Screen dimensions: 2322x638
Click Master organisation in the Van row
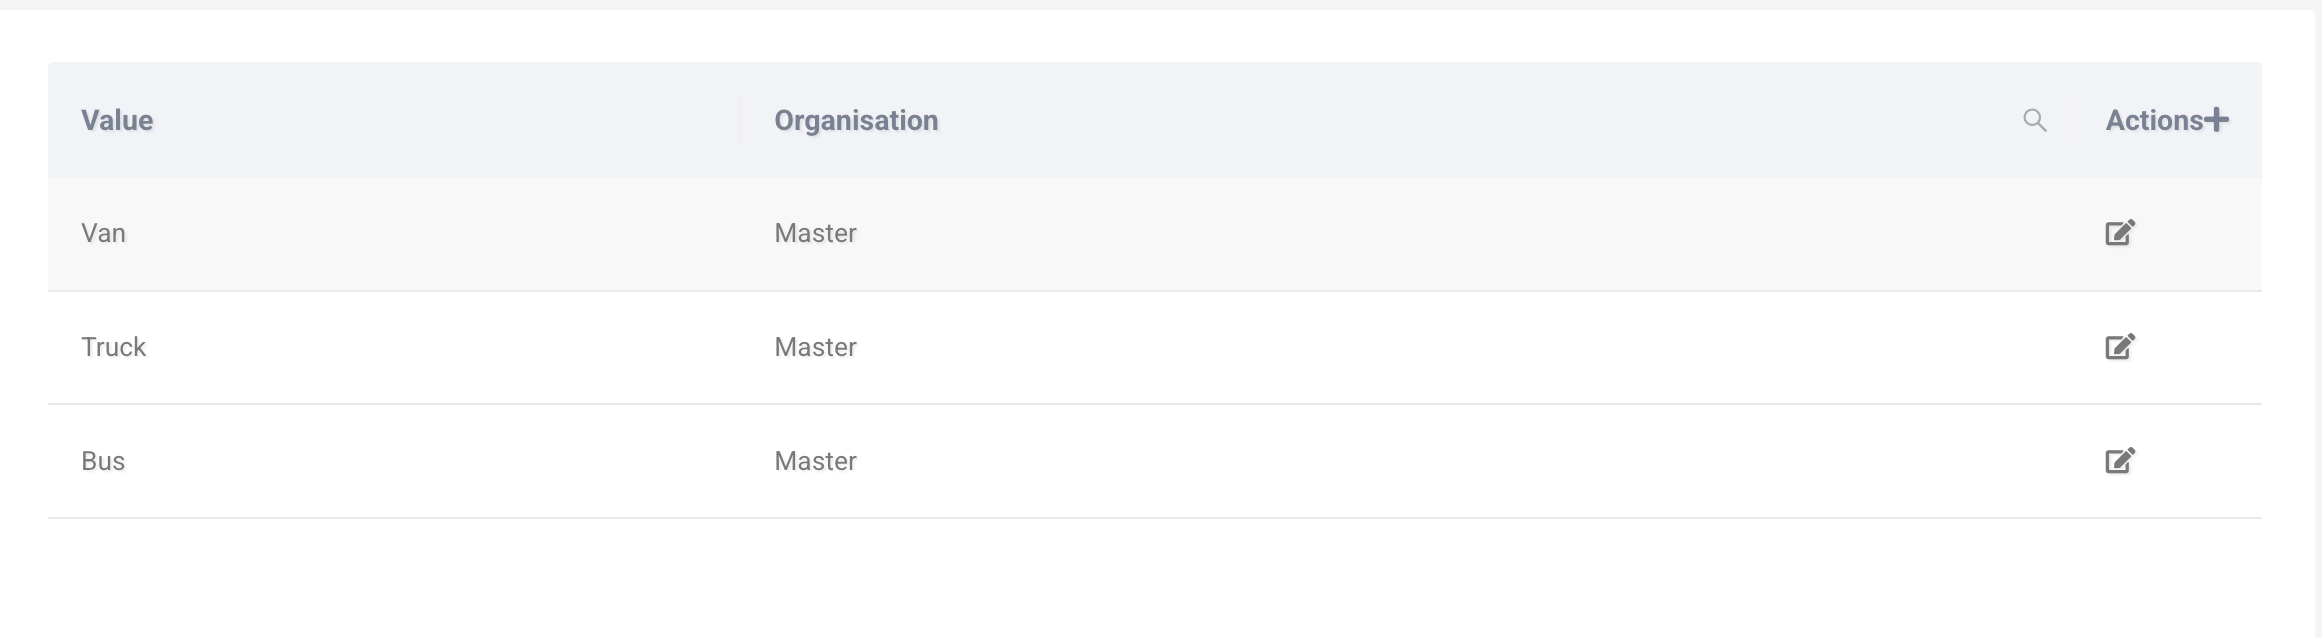815,233
